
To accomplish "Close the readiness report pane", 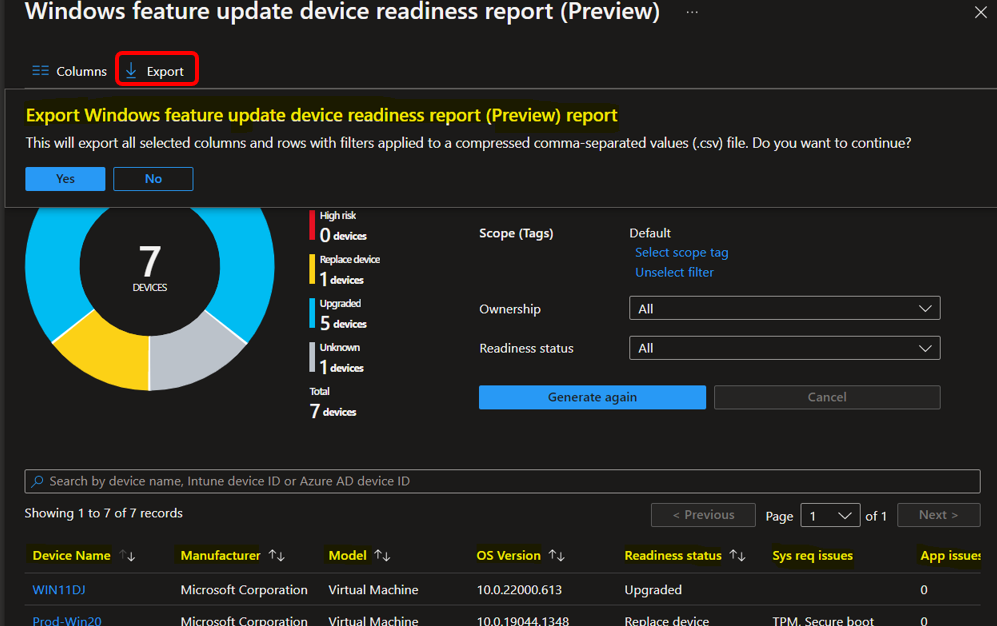I will [980, 12].
